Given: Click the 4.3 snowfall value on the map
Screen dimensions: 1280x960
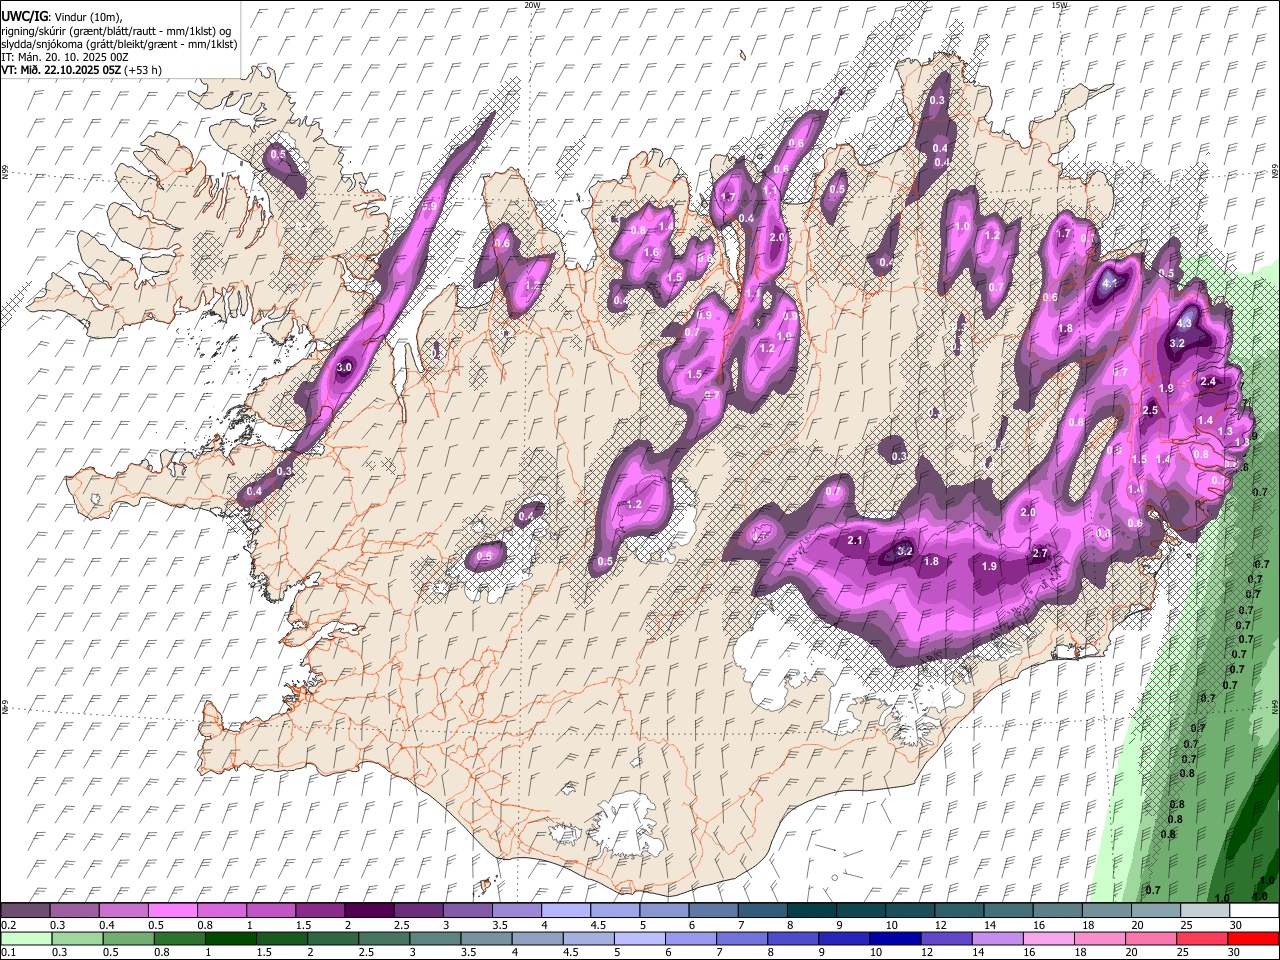Looking at the screenshot, I should (1185, 323).
